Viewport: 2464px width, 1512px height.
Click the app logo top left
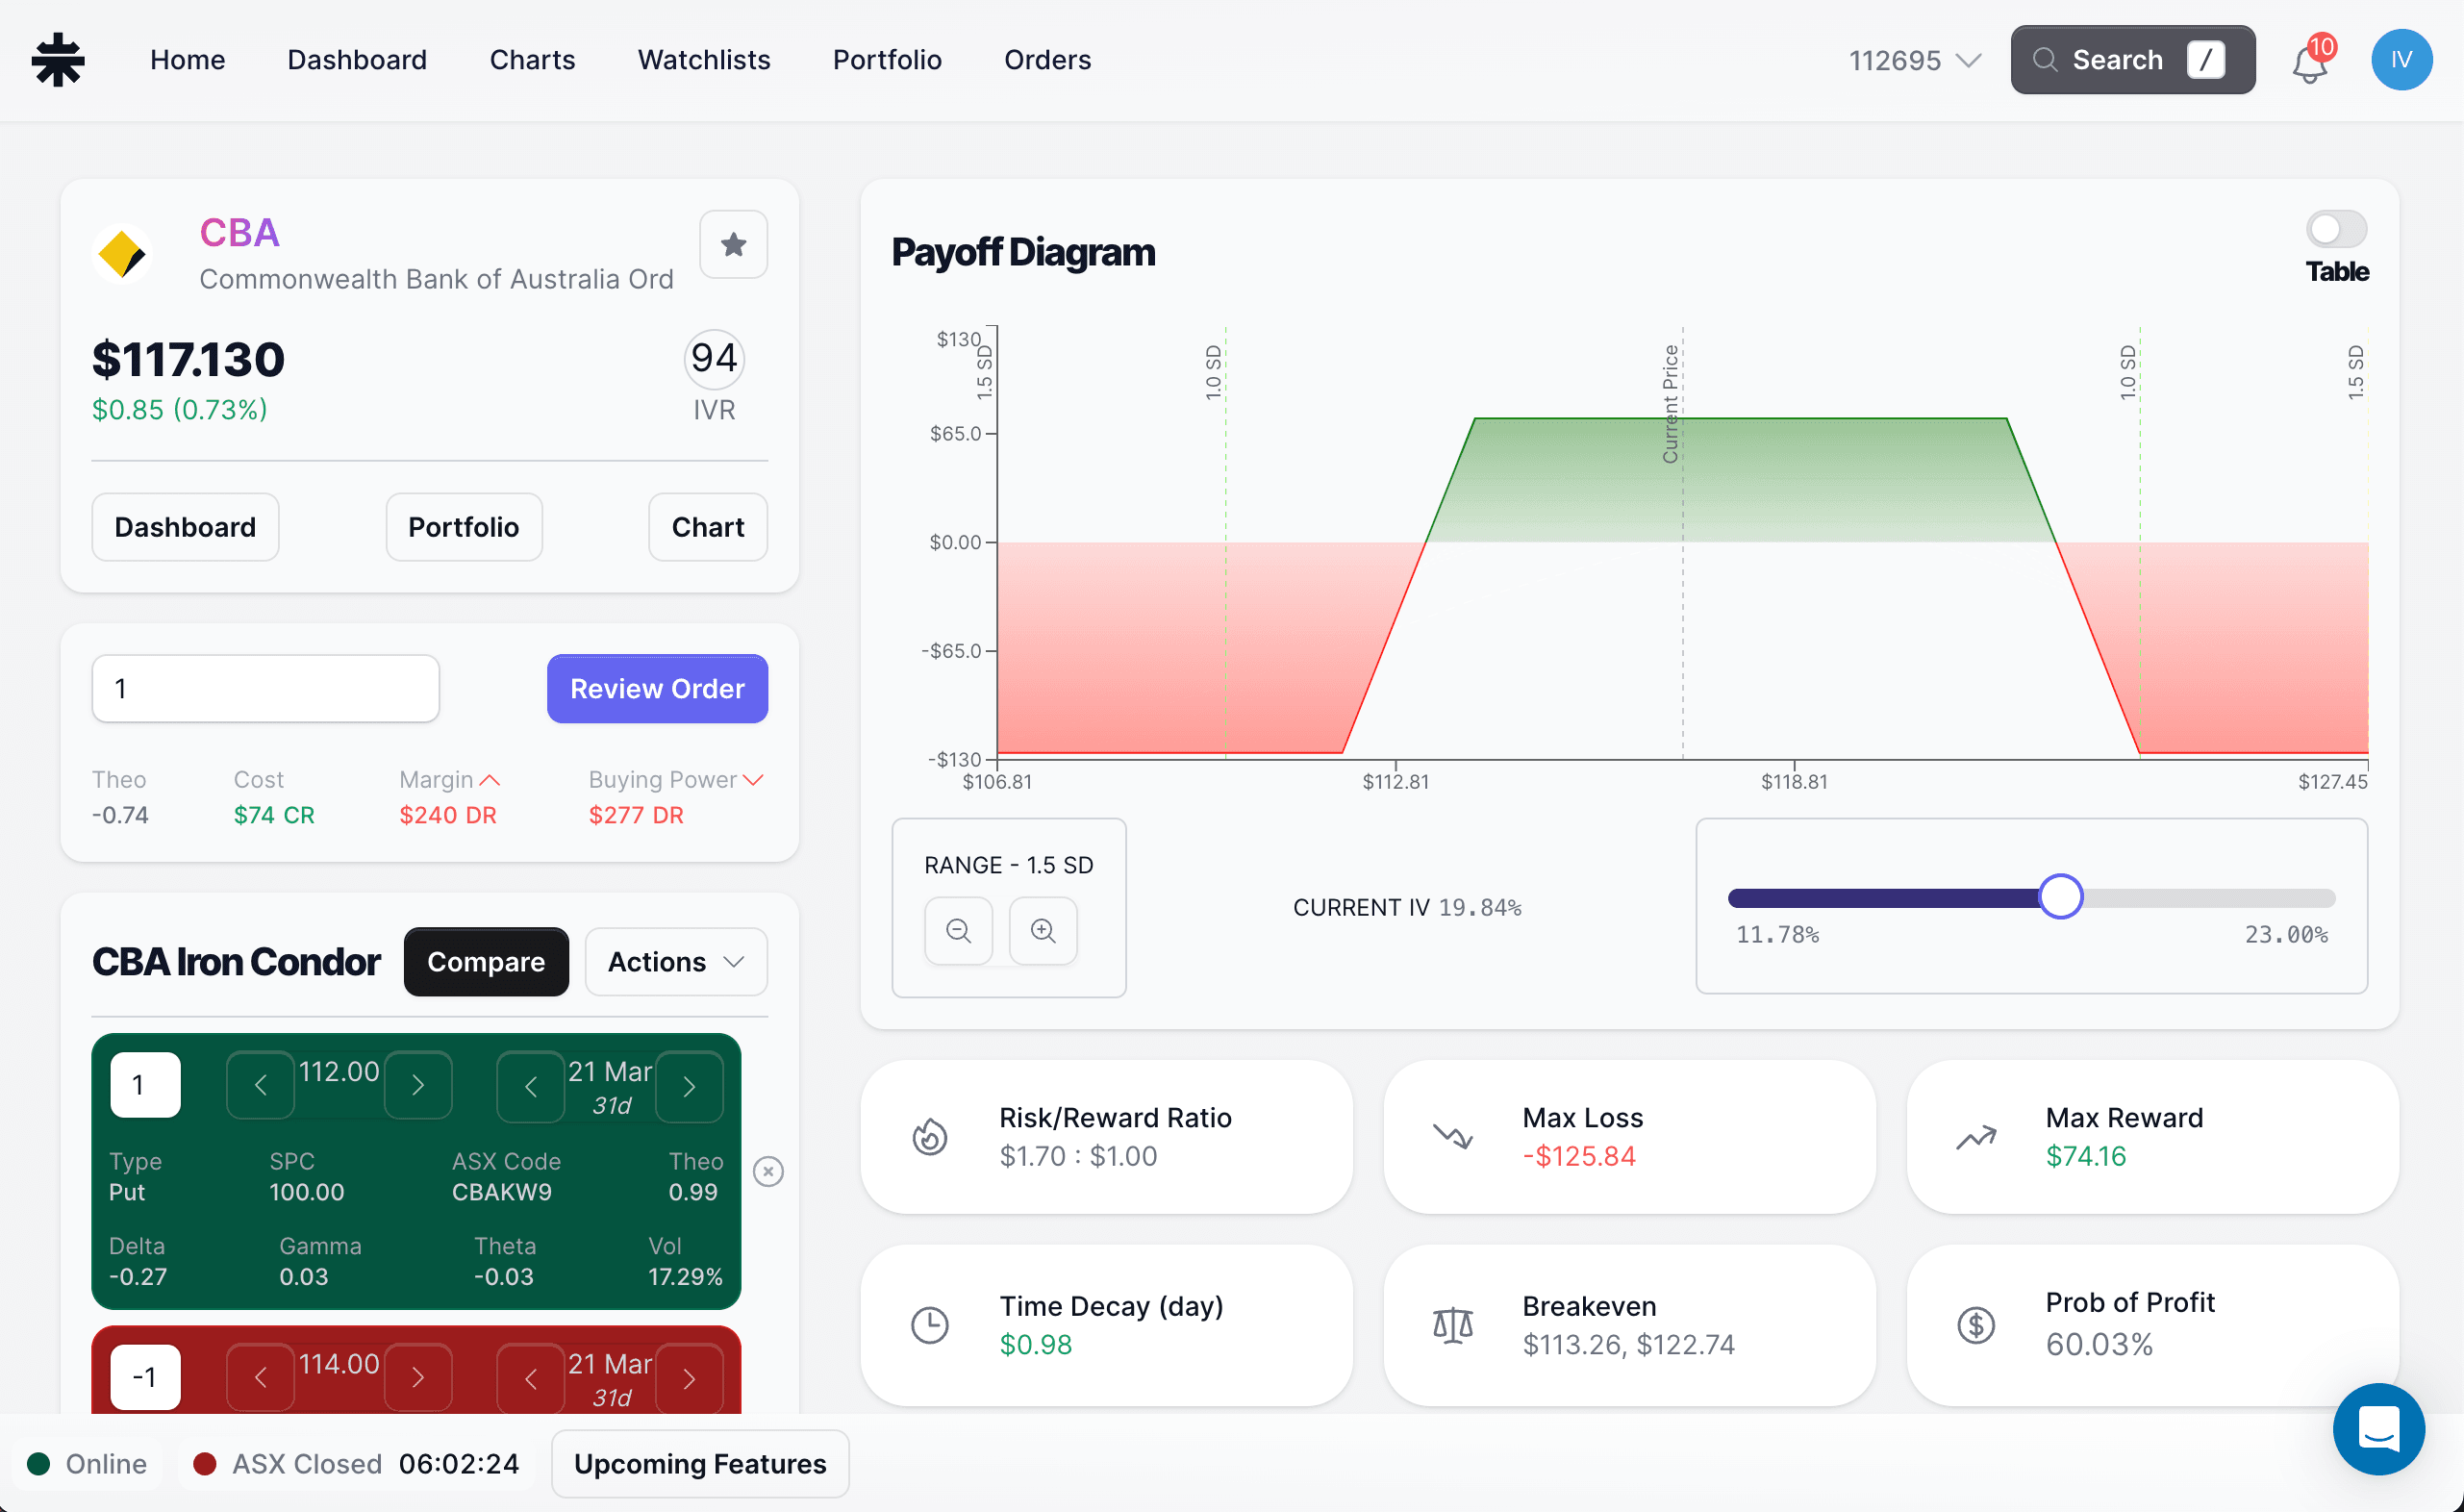coord(57,59)
